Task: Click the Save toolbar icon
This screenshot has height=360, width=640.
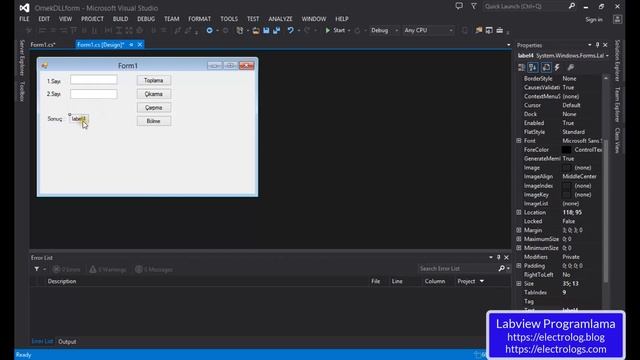Action: [266, 30]
